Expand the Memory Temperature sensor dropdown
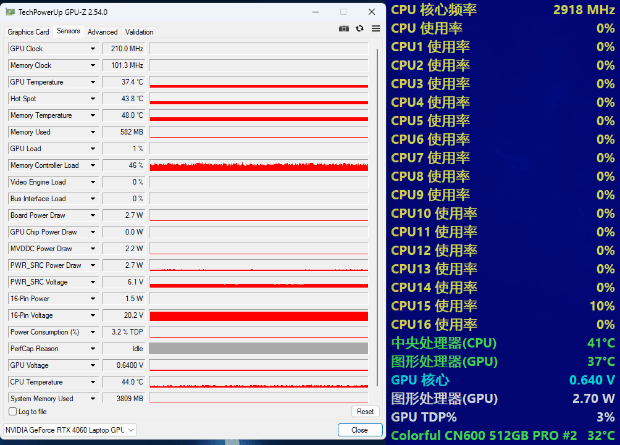This screenshot has height=445, width=620. point(93,116)
